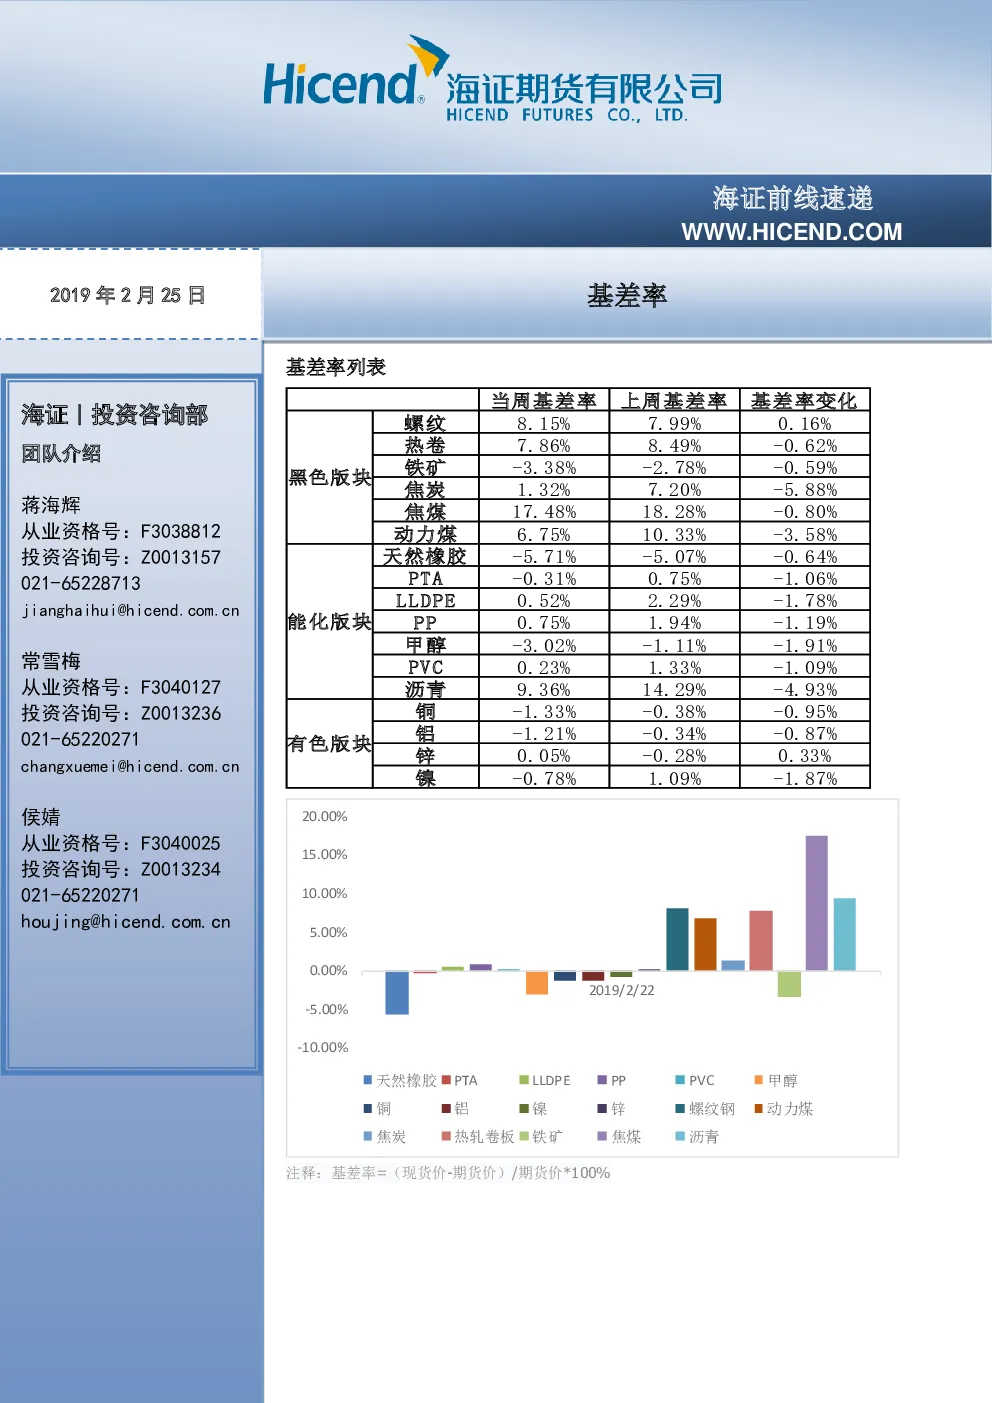
Task: Click the -1.87% change cell for 镍
Action: tap(804, 778)
